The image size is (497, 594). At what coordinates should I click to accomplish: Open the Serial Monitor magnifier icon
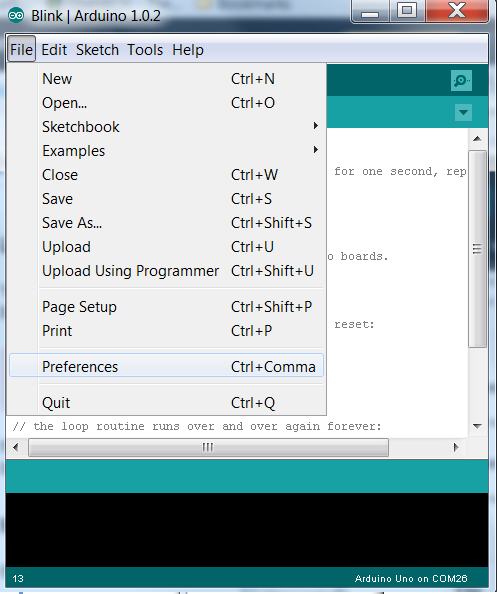461,80
